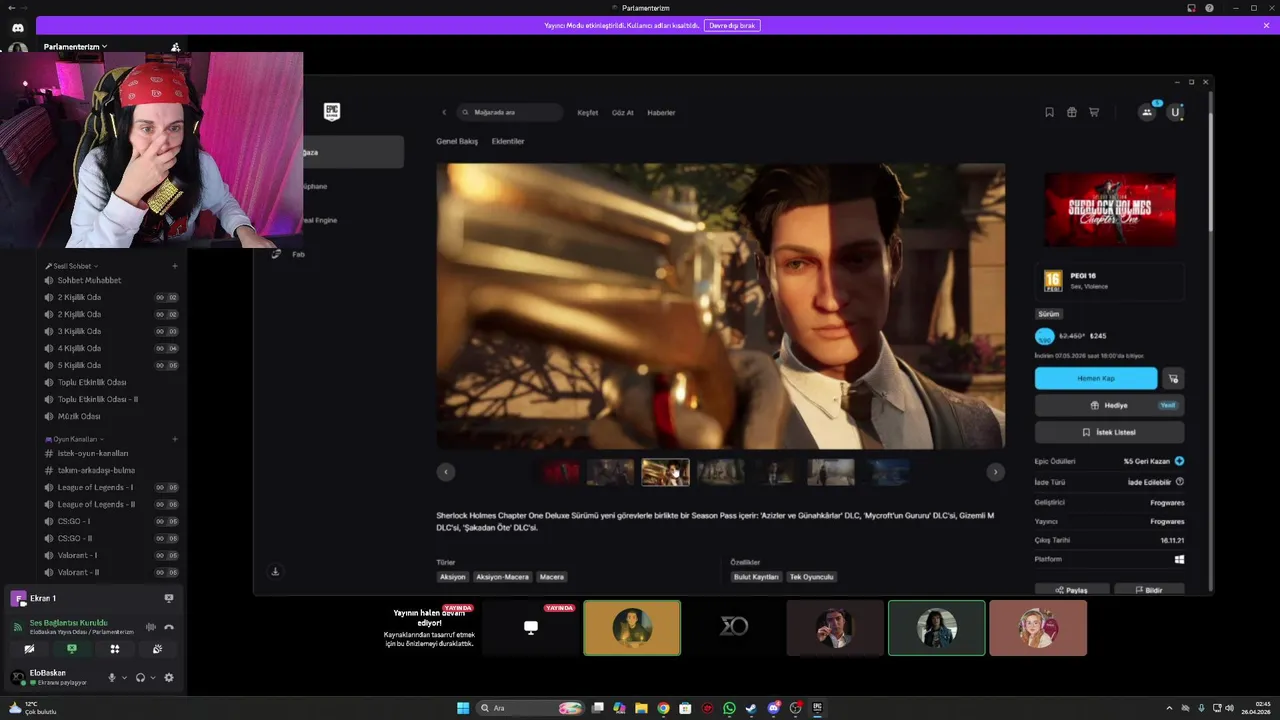Open the Haberler menu item

click(x=661, y=113)
